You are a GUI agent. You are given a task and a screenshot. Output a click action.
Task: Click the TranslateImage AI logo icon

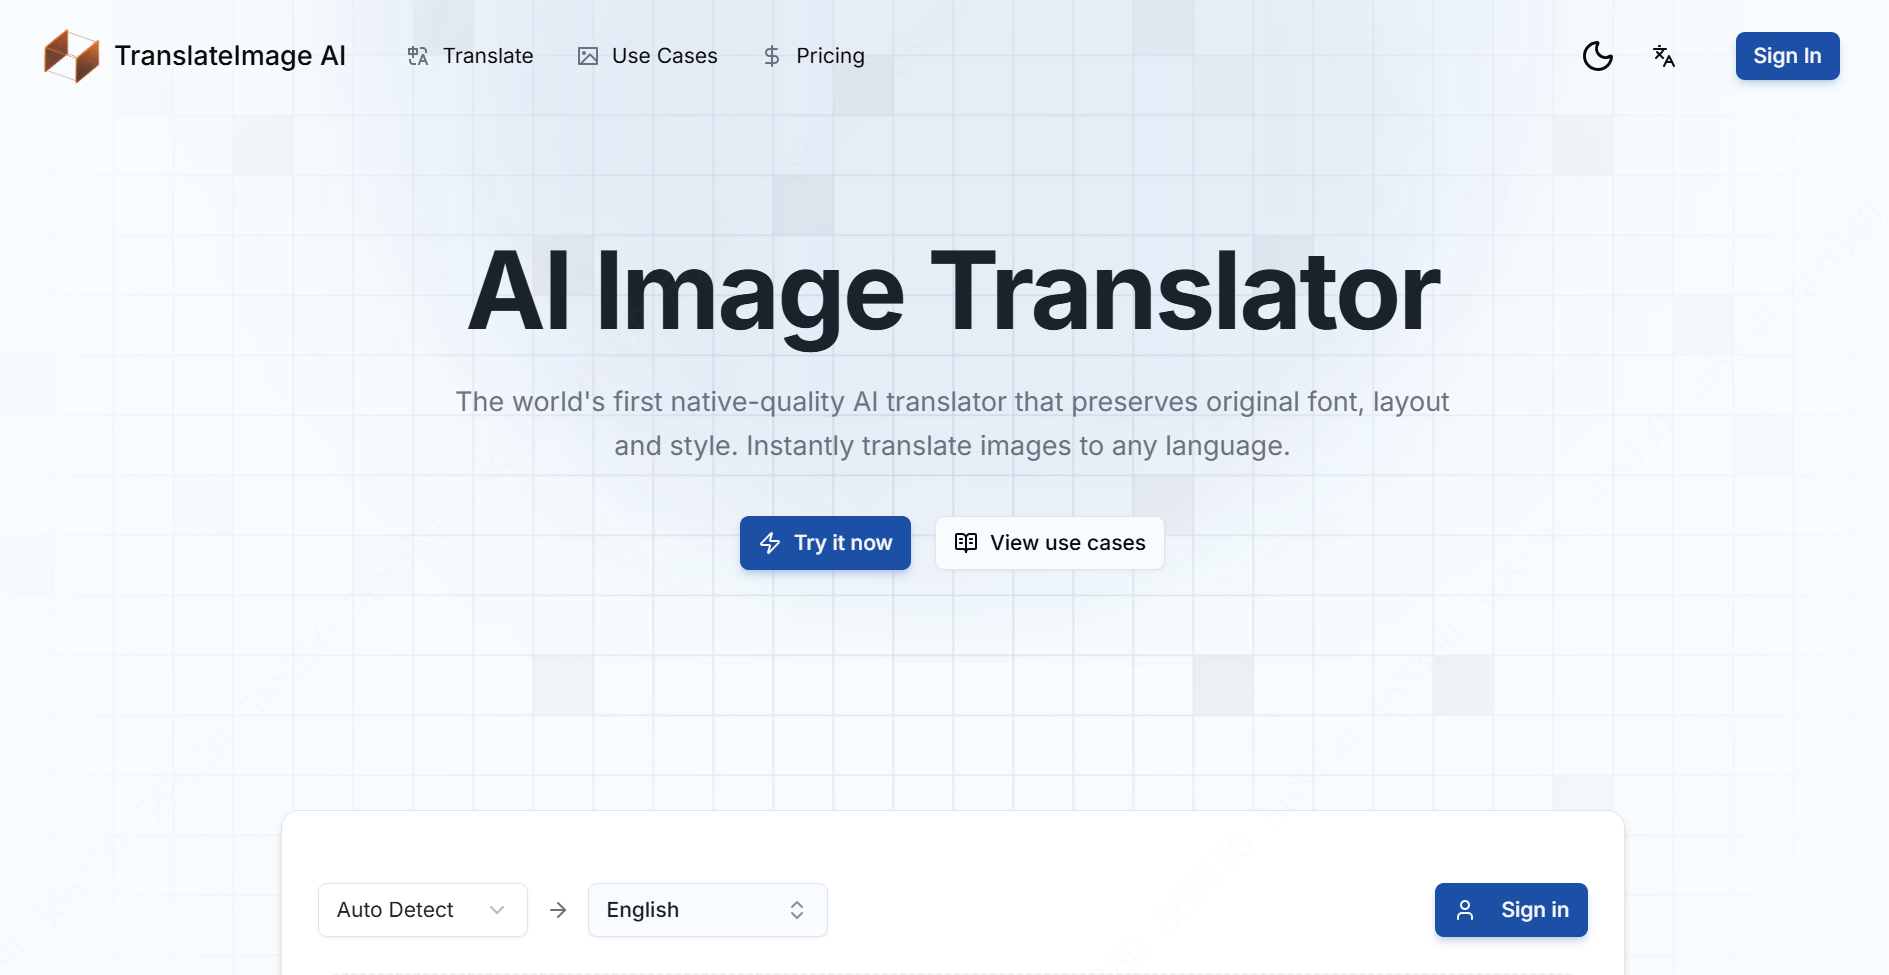[70, 56]
